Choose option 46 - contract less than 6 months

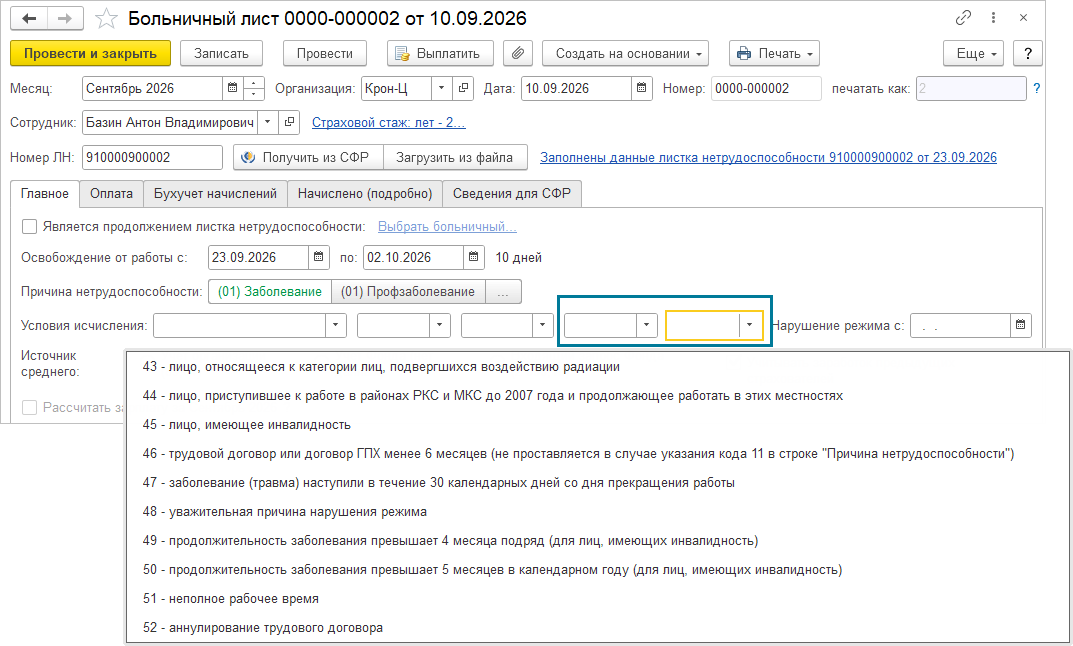597,454
